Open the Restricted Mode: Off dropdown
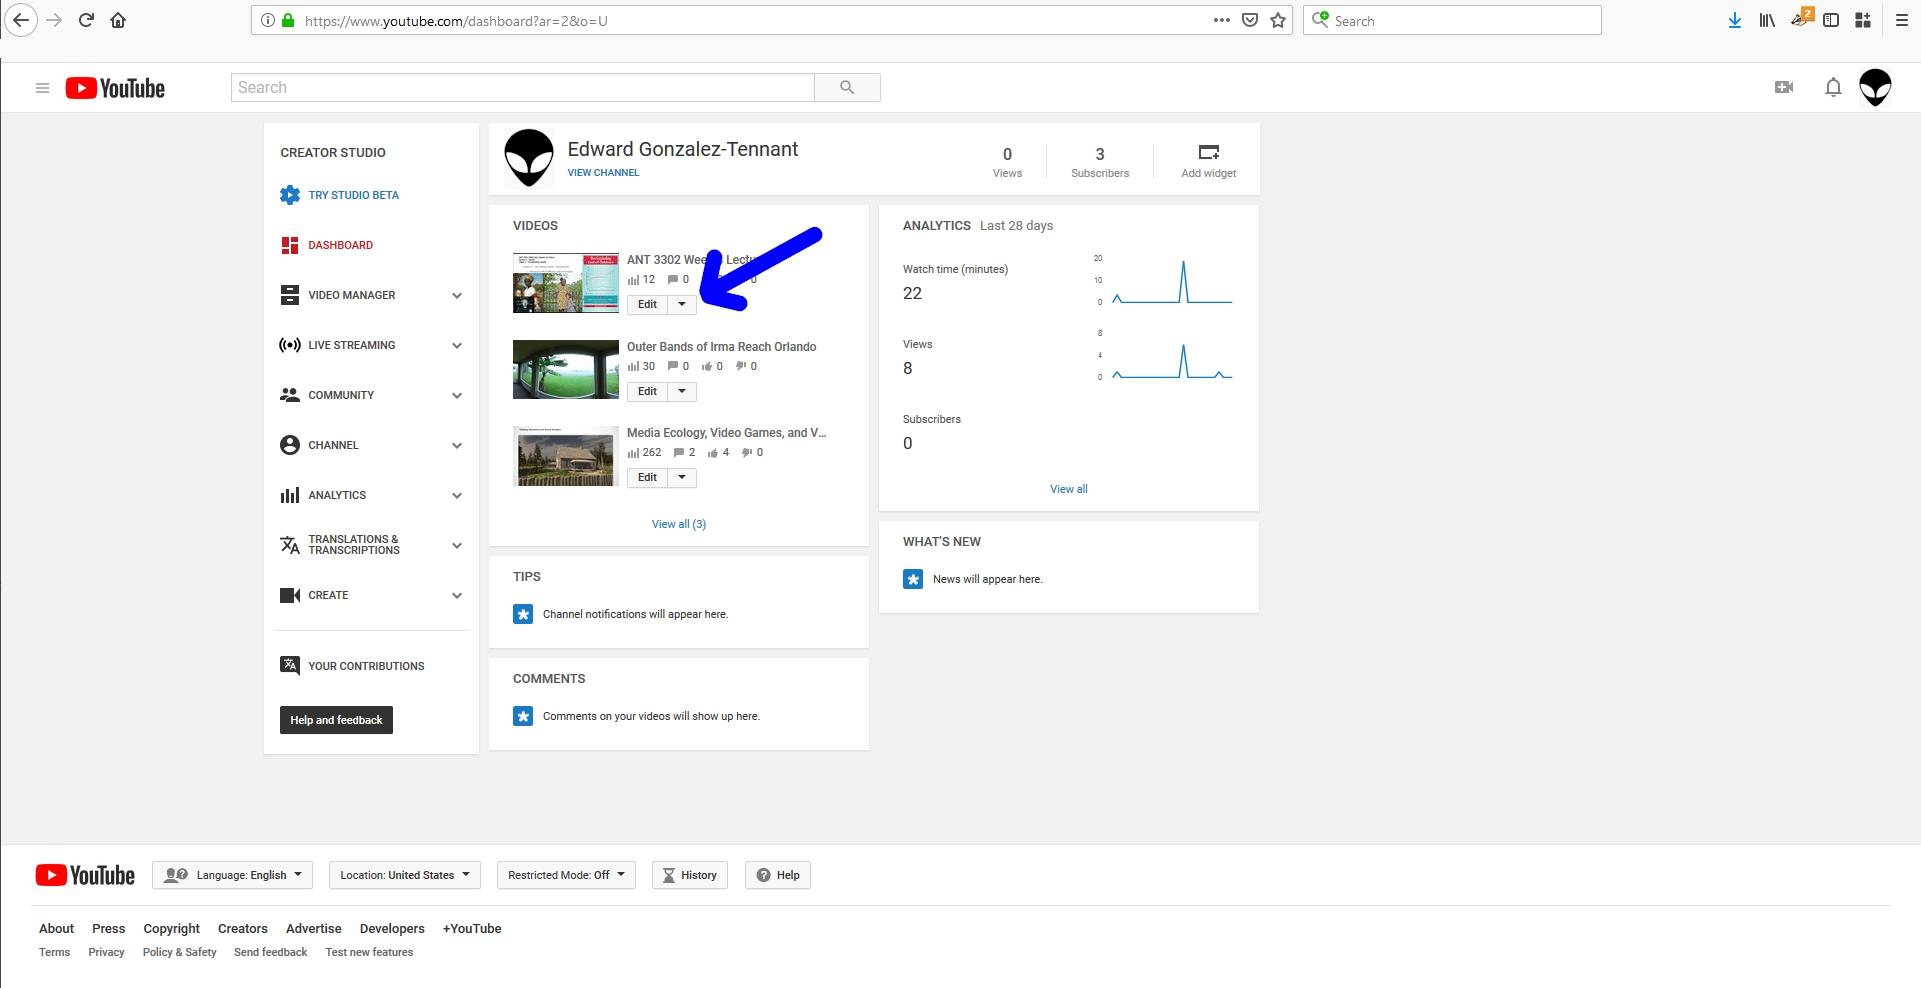Screen dimensions: 1921x988 [566, 875]
